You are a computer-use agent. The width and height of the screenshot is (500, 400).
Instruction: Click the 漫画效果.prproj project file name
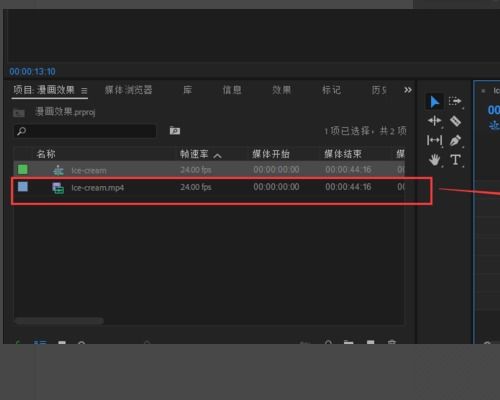coord(65,112)
